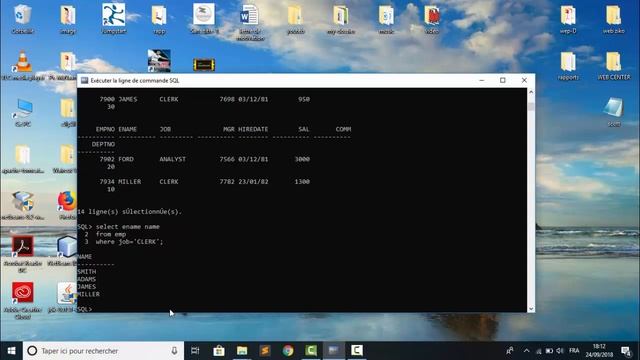Viewport: 640px width, 360px height.
Task: Open the People icon in system tray
Action: tap(510, 351)
